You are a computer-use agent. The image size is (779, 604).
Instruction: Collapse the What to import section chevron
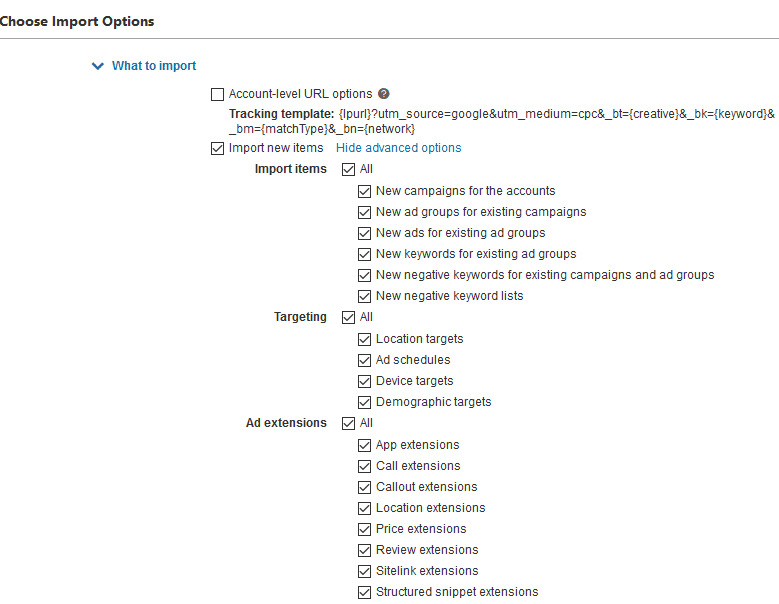[x=98, y=66]
